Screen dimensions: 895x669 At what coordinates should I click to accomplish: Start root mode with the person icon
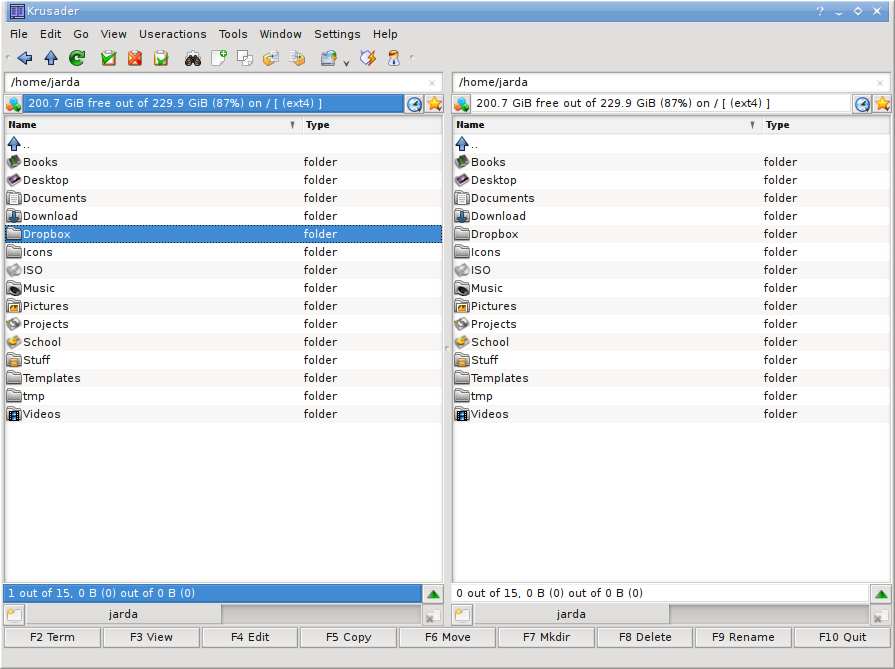click(x=394, y=58)
